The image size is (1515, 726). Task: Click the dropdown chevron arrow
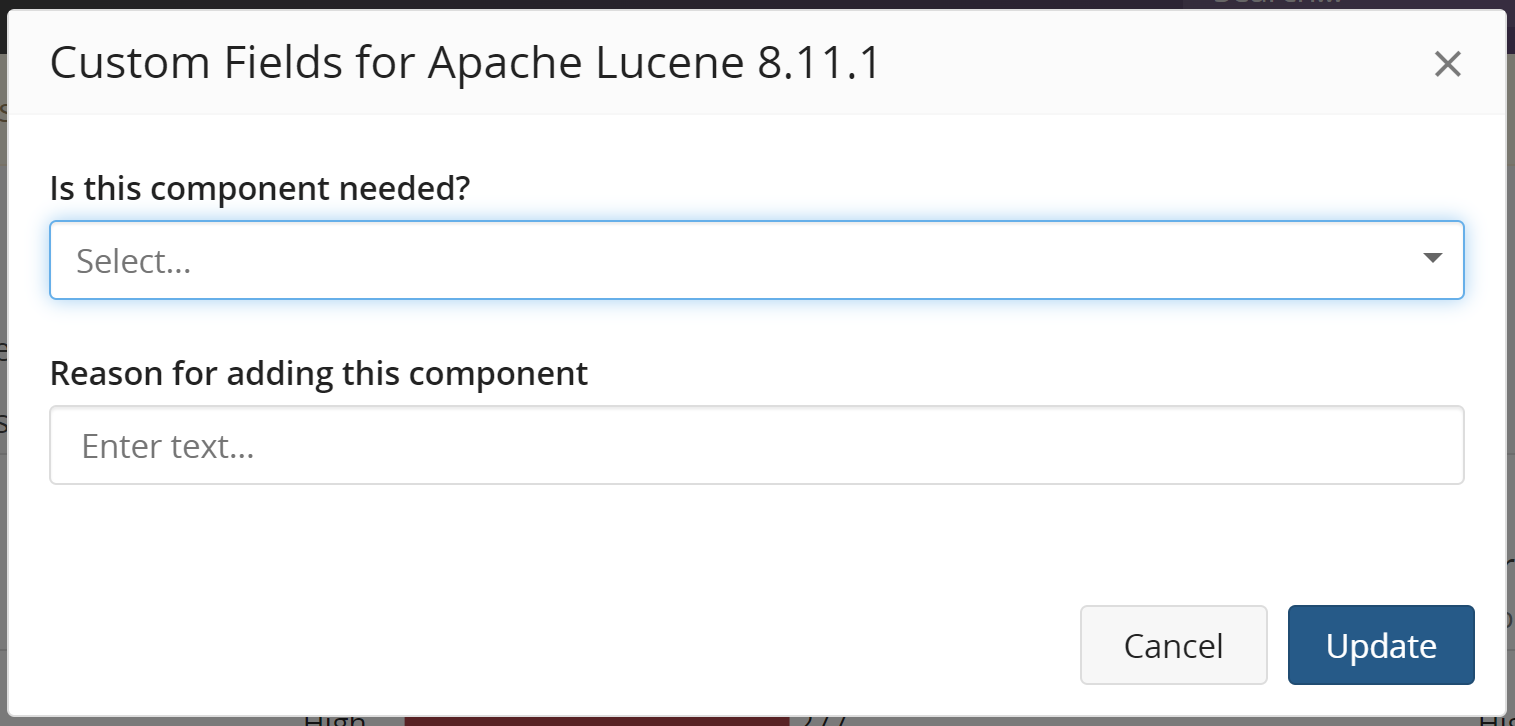tap(1432, 258)
